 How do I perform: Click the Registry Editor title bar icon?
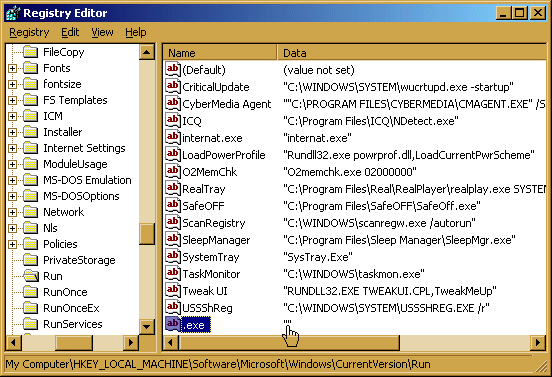pos(13,13)
